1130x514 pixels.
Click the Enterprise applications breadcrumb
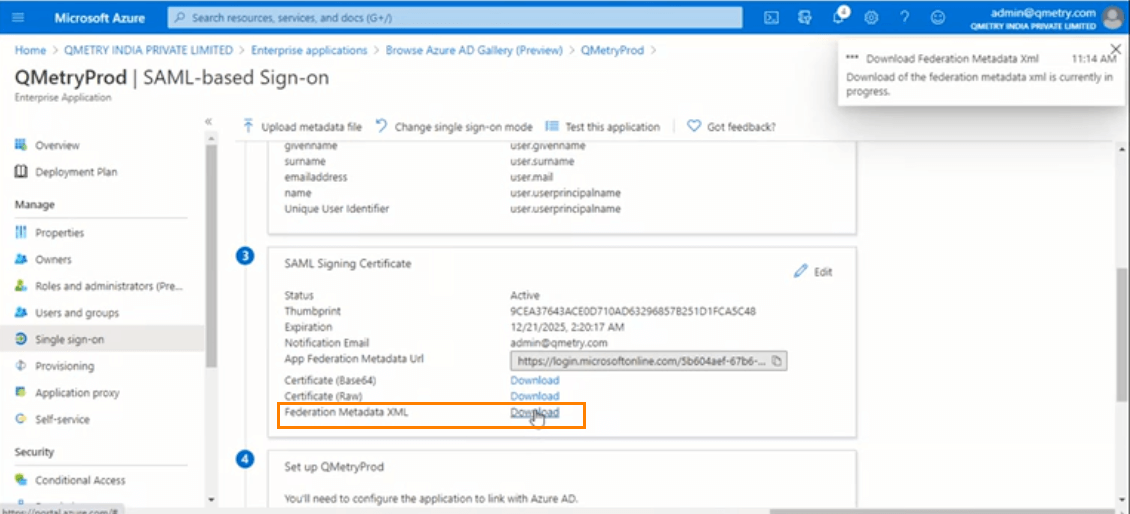pos(309,50)
